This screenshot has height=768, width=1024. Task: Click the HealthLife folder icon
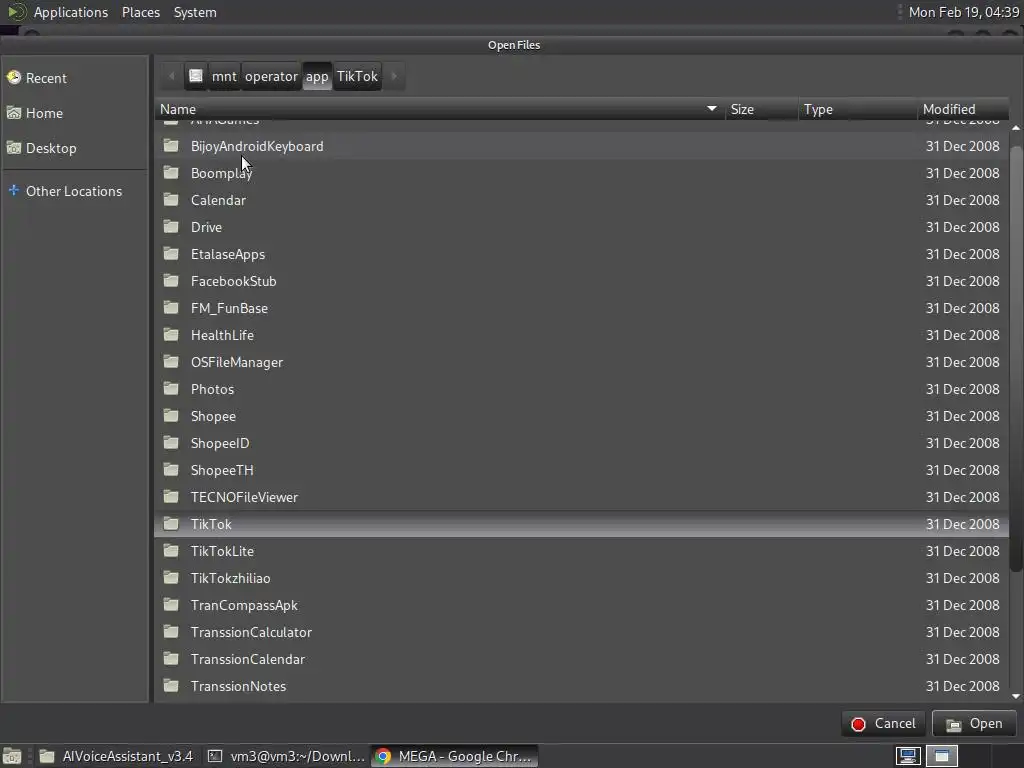pos(171,334)
